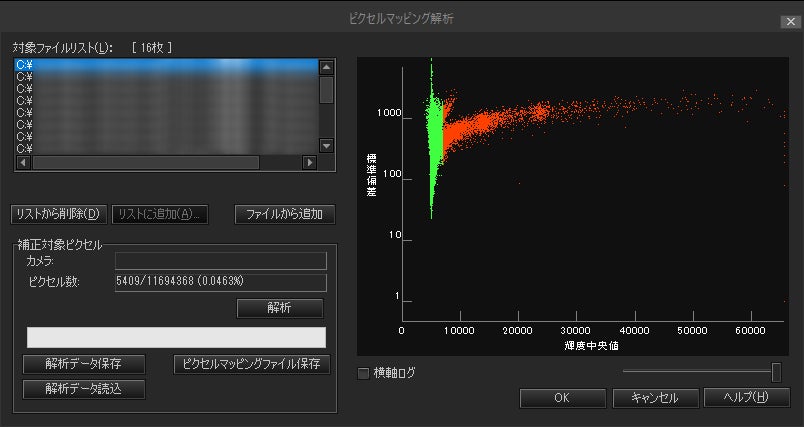Viewport: 804px width, 427px height.
Task: Click the 輝度中央値 axis label
Action: (x=591, y=345)
